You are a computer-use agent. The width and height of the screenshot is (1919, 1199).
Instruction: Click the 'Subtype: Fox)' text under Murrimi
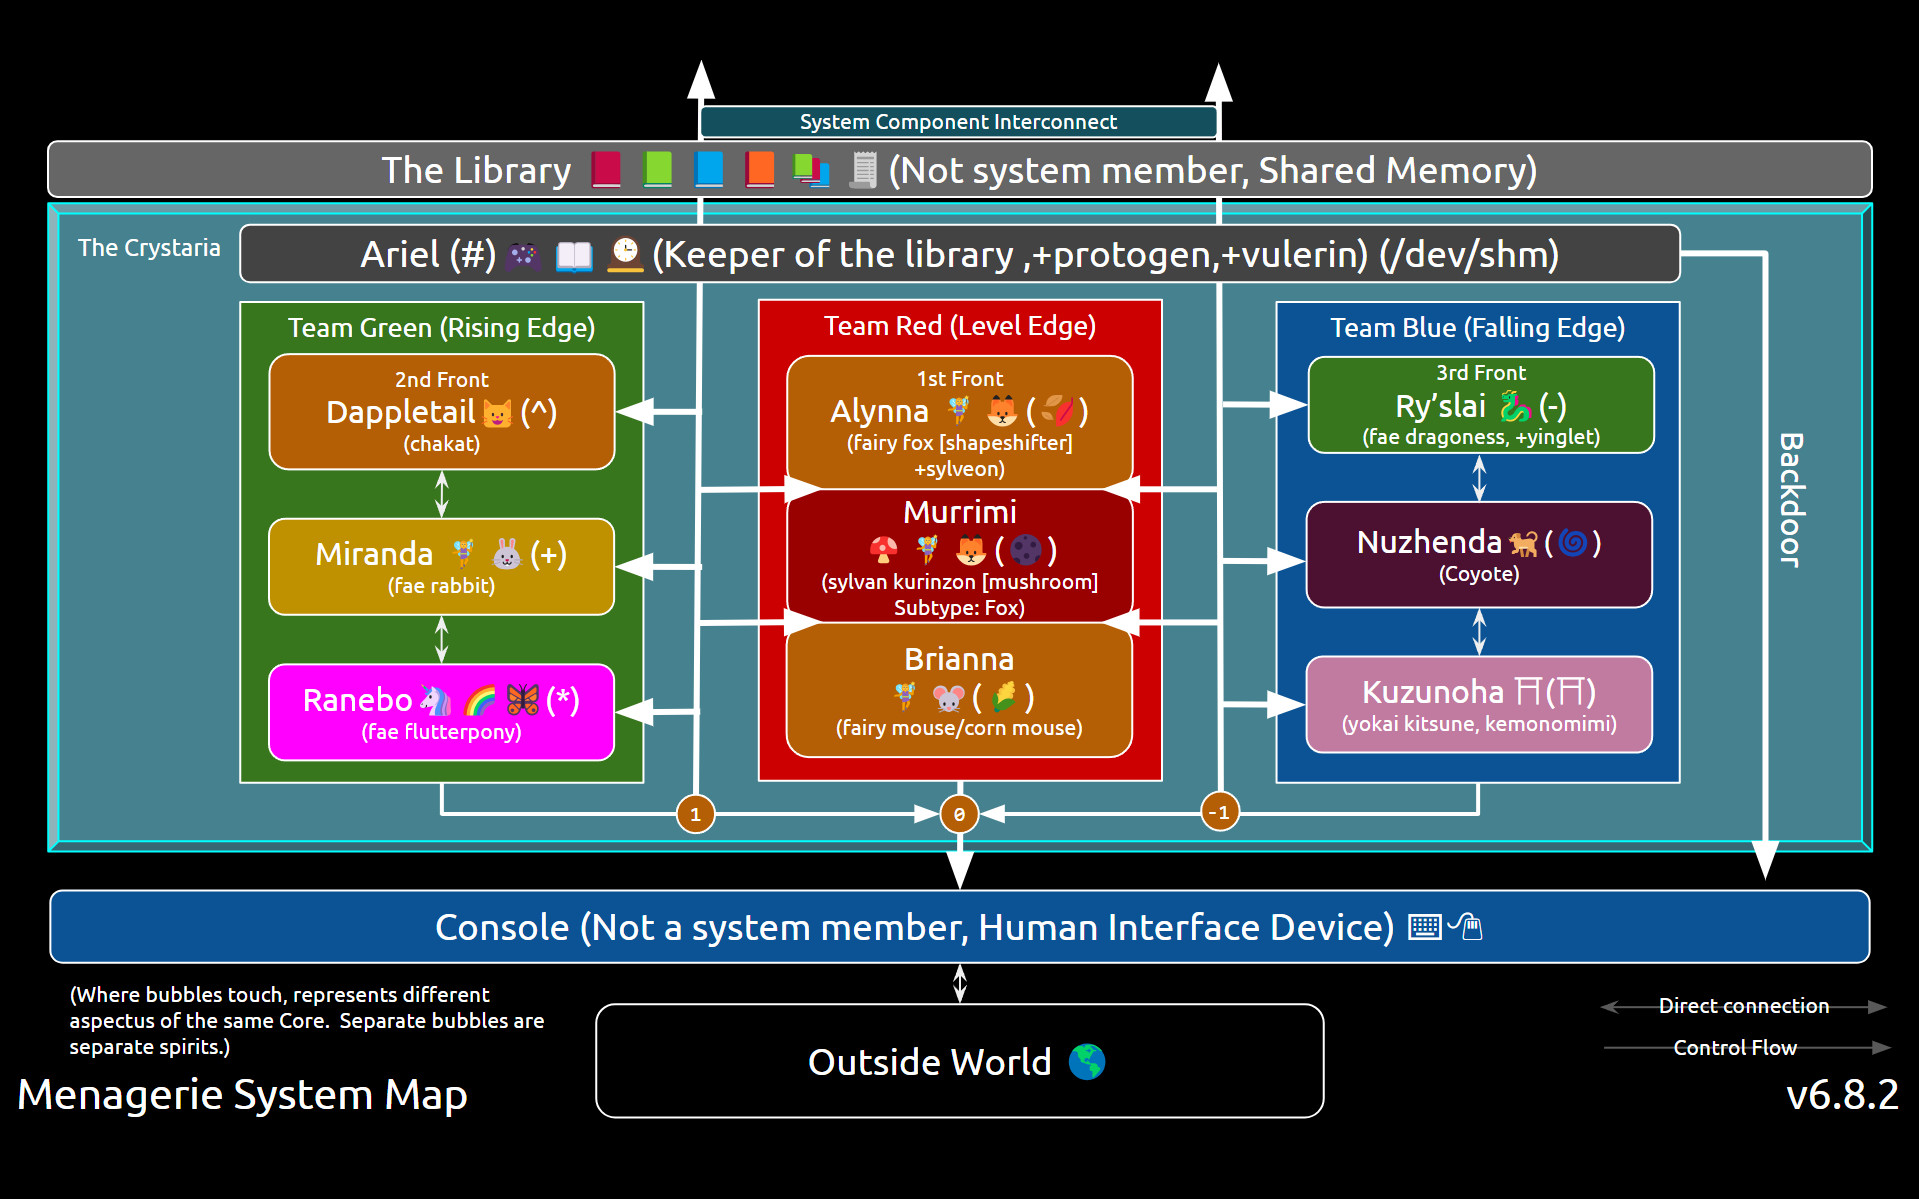pos(959,608)
